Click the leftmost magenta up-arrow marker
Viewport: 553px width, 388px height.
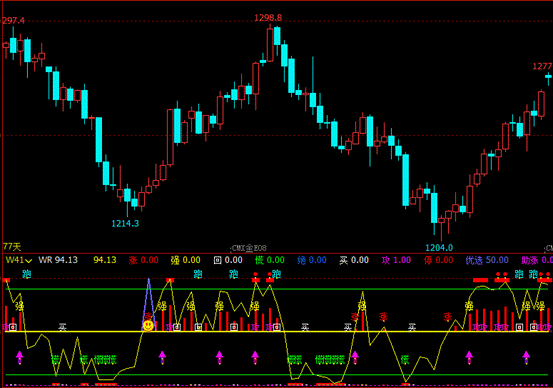20,357
